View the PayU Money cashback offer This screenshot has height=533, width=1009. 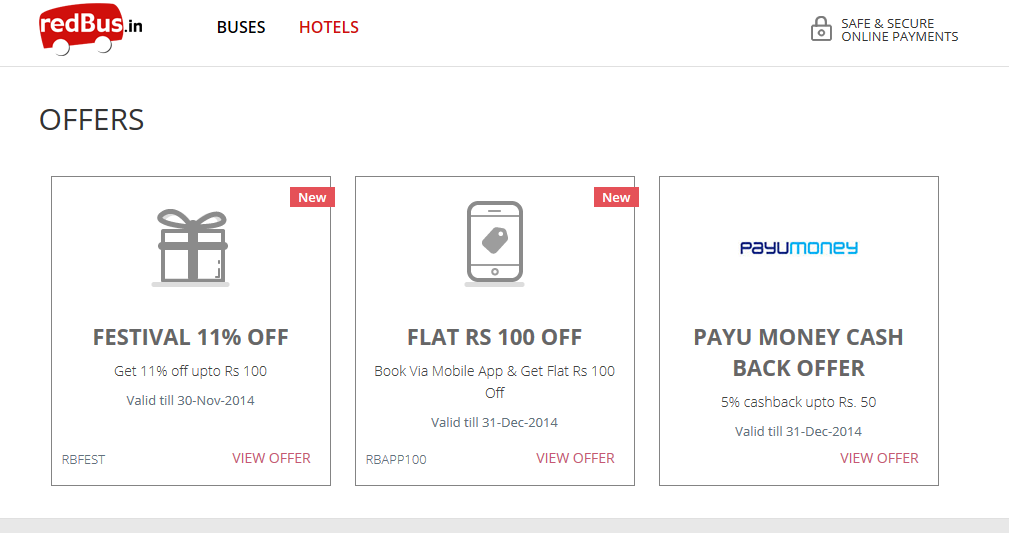click(x=879, y=458)
